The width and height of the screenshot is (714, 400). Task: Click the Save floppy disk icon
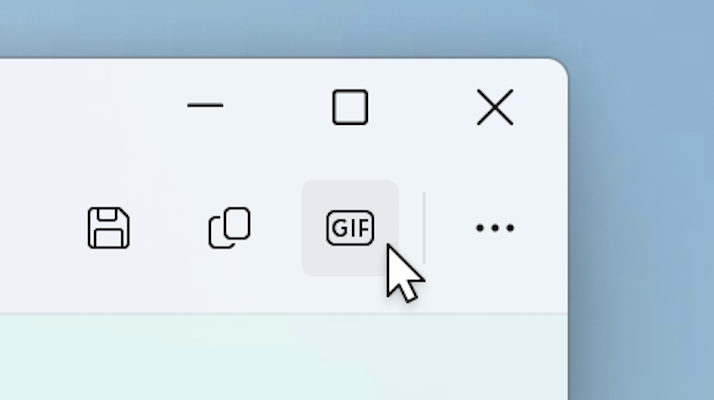108,228
